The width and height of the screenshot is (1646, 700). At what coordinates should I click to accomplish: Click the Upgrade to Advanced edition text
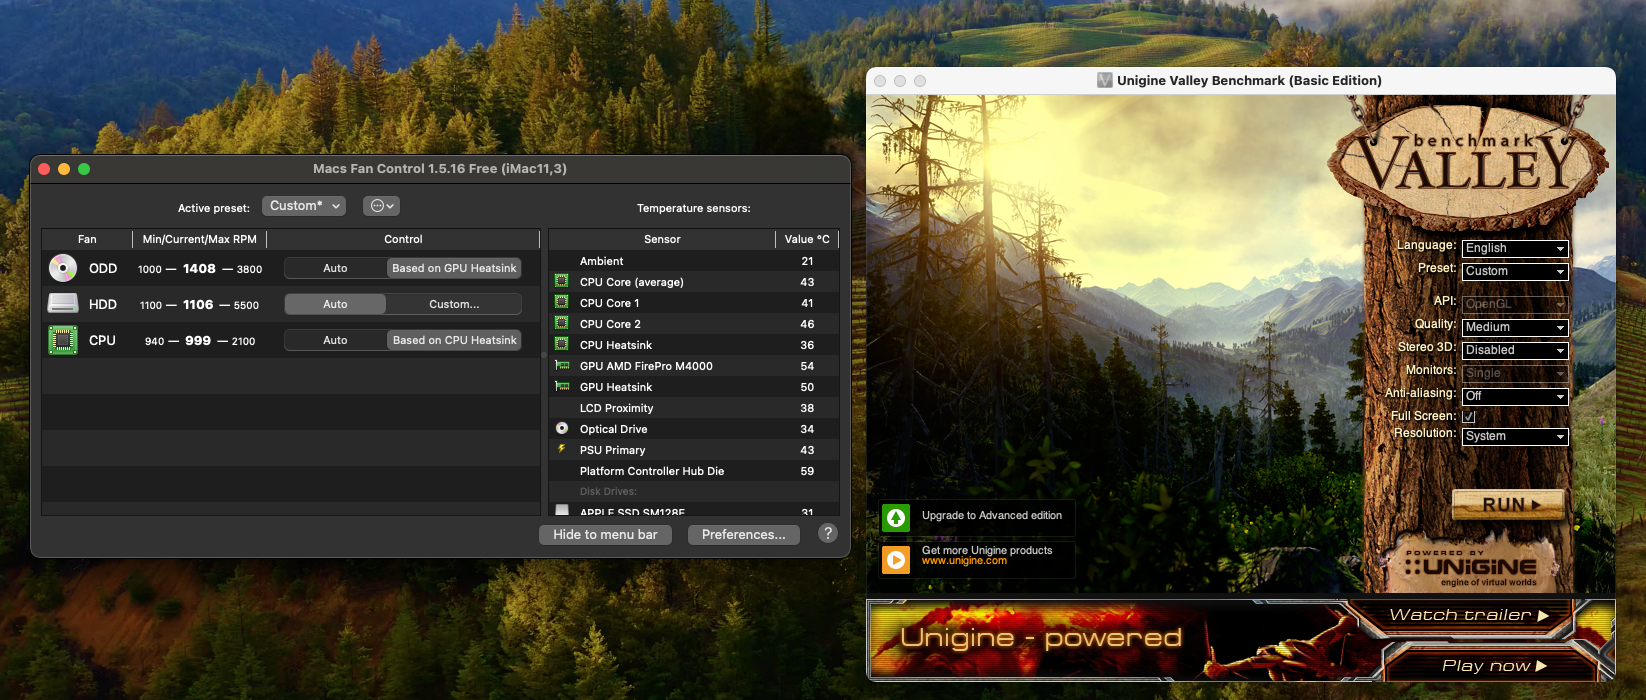point(992,516)
